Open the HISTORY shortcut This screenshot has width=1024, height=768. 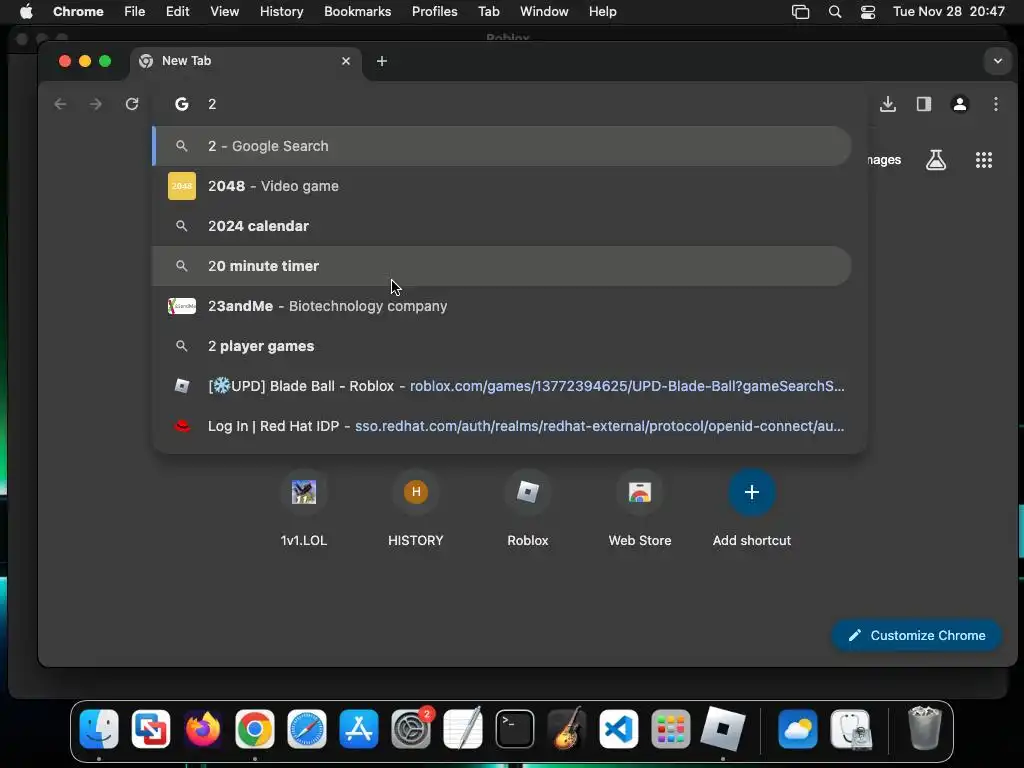pyautogui.click(x=416, y=509)
